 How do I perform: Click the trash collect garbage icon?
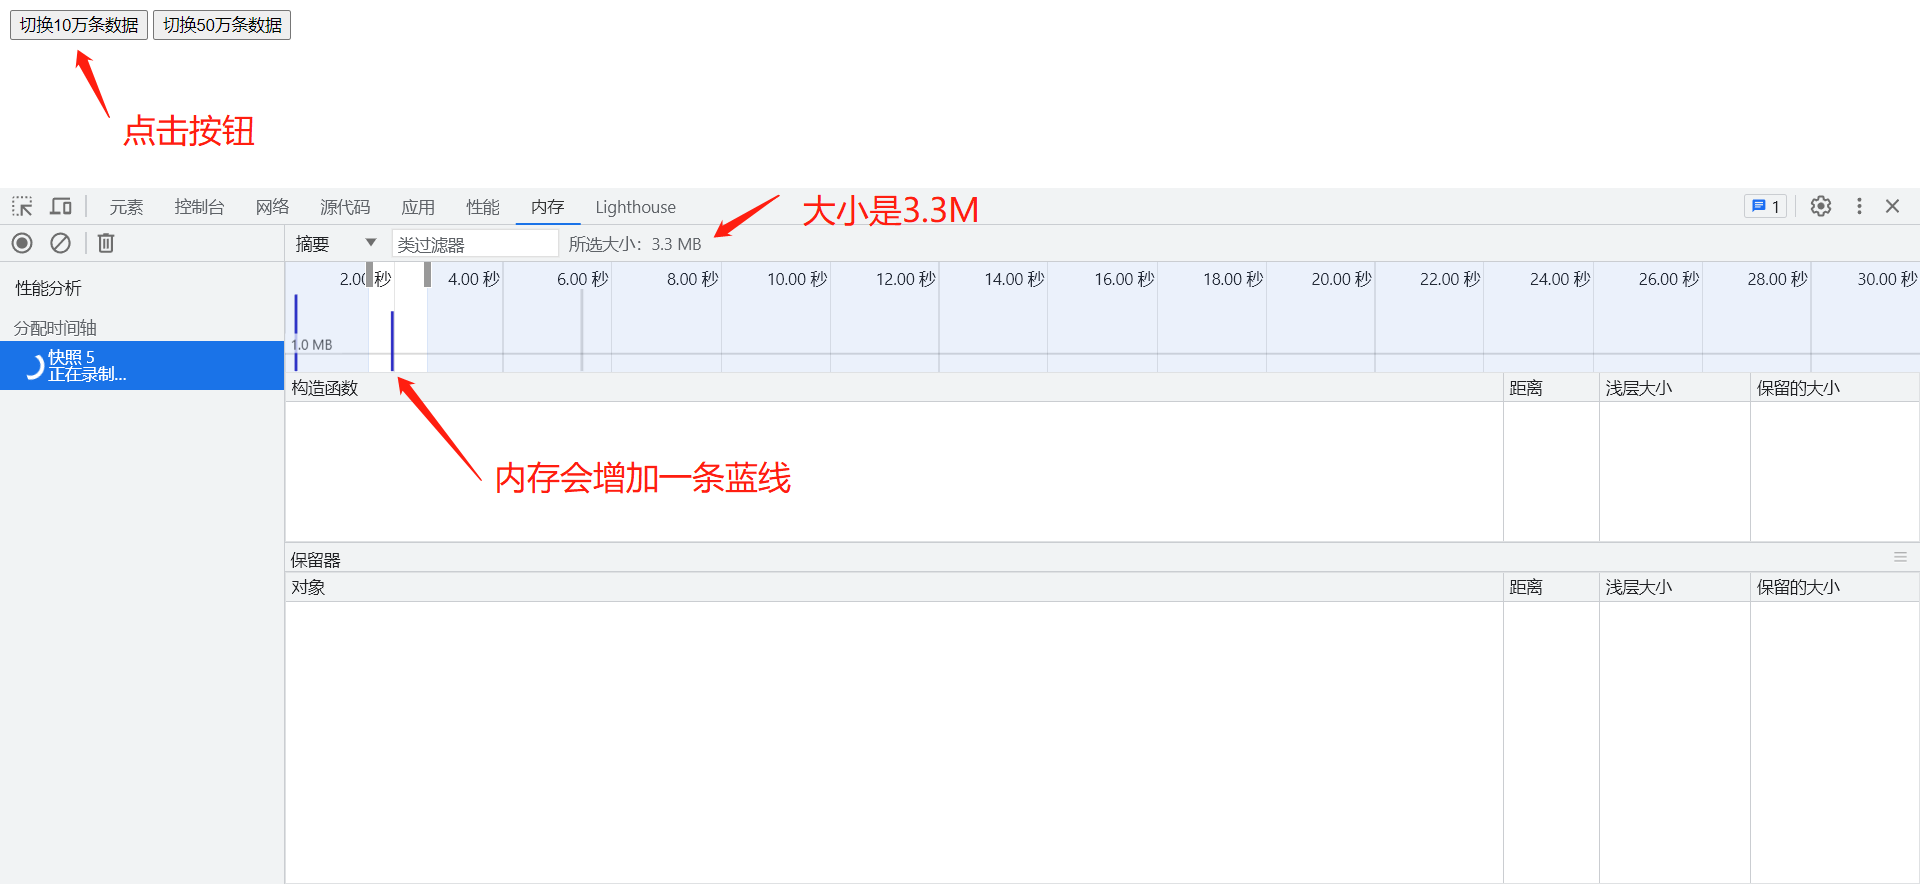pos(106,243)
